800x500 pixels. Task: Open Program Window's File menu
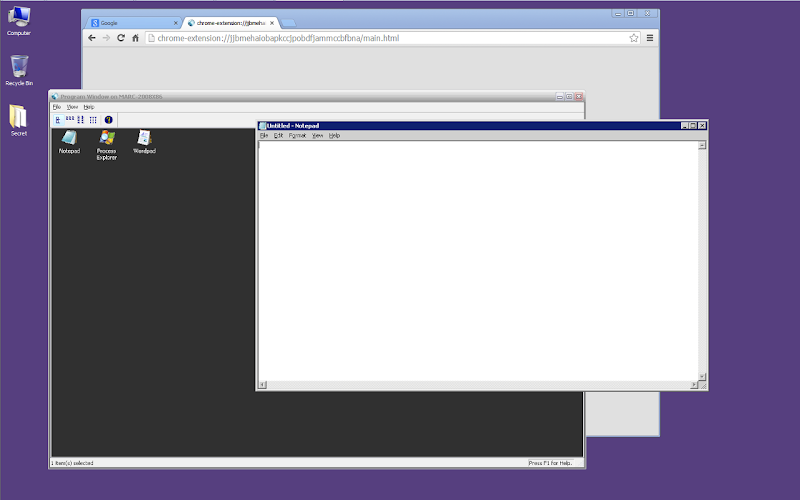pos(57,107)
